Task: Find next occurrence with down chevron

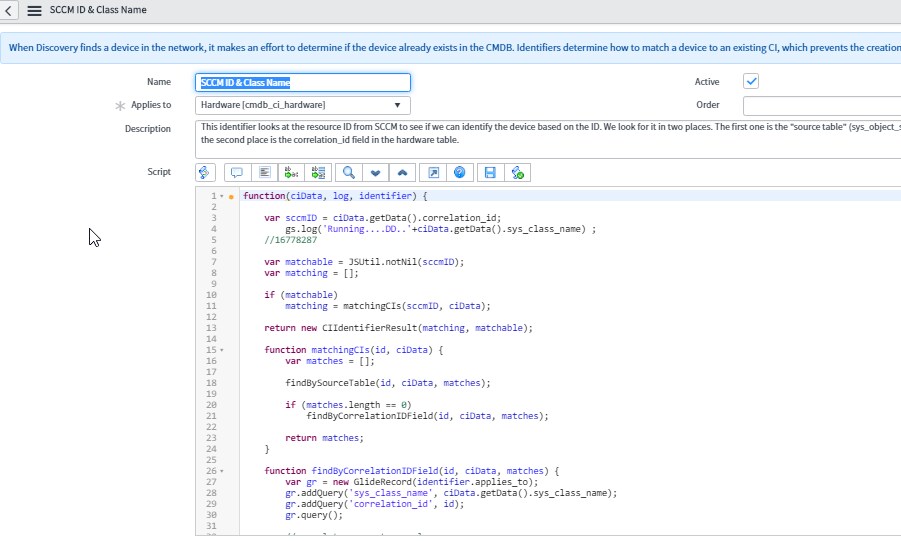Action: click(375, 172)
